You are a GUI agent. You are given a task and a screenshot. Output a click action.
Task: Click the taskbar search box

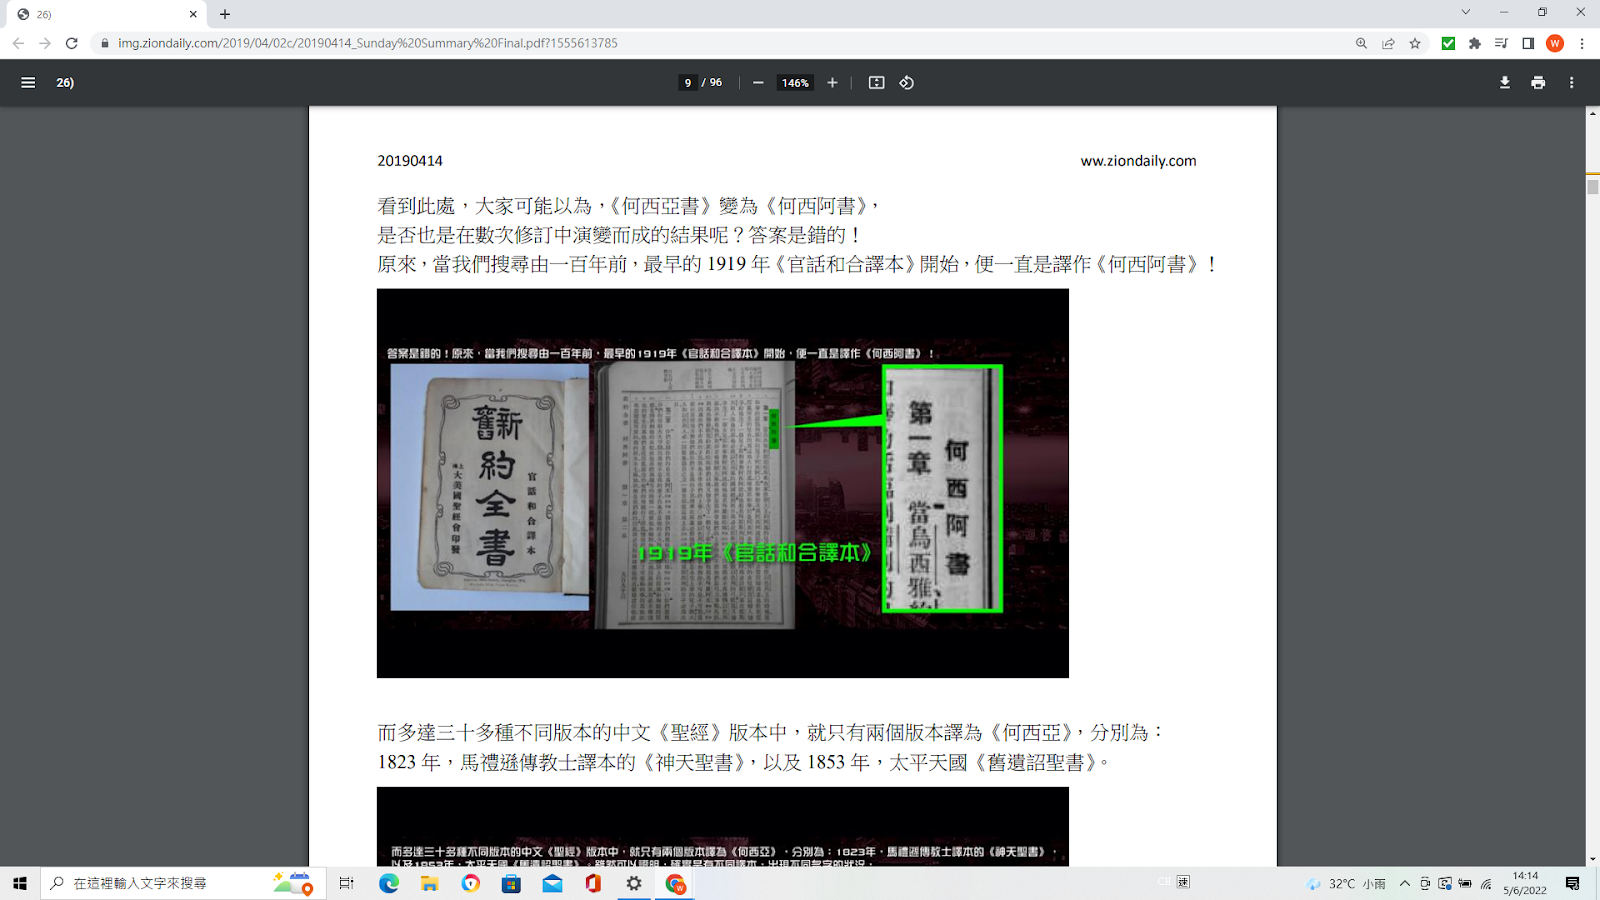point(181,883)
